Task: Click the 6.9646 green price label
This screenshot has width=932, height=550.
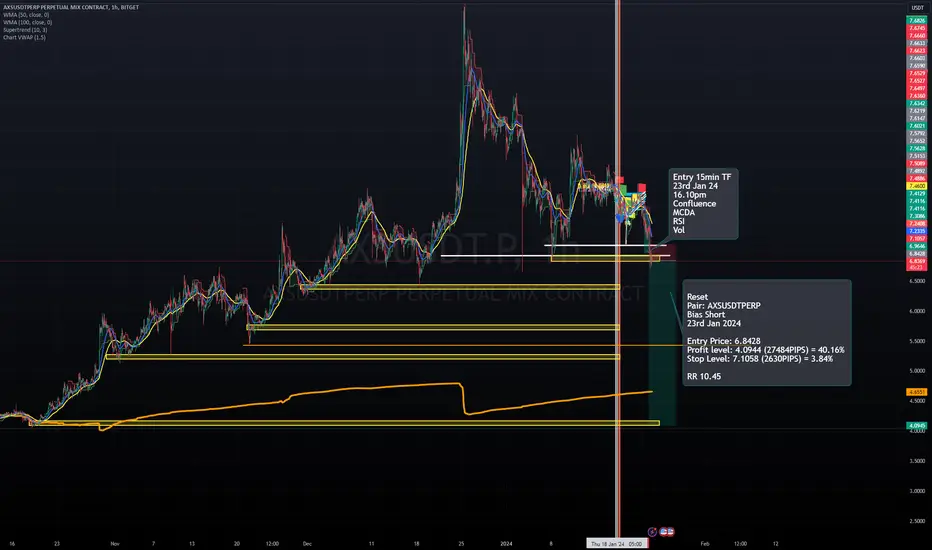Action: click(917, 246)
